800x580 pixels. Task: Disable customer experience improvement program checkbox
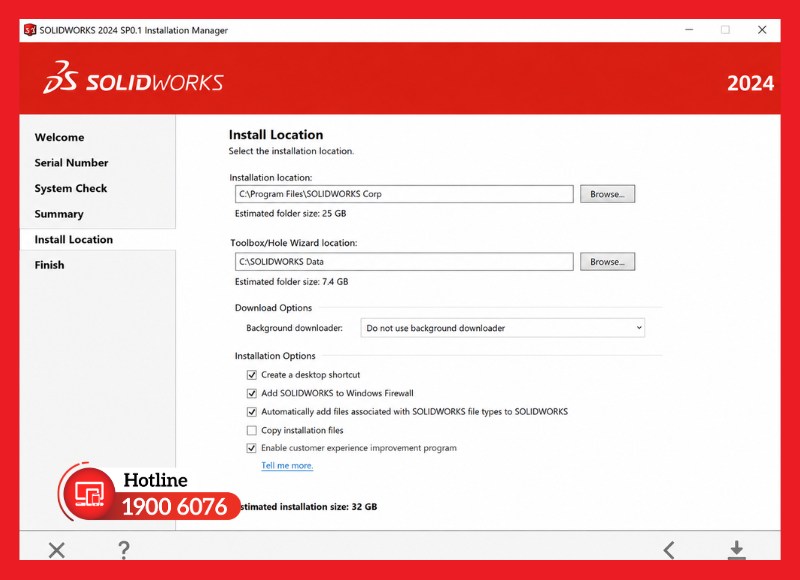(x=252, y=448)
